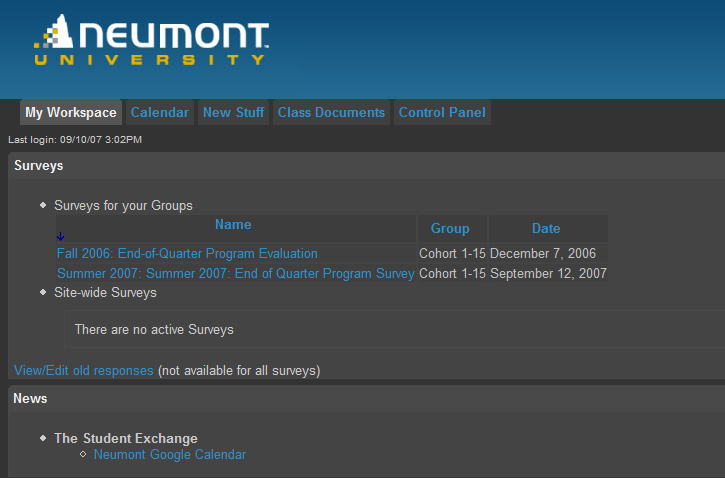Viewport: 725px width, 478px height.
Task: Click the December 7, 2006 date cell
Action: click(x=543, y=254)
